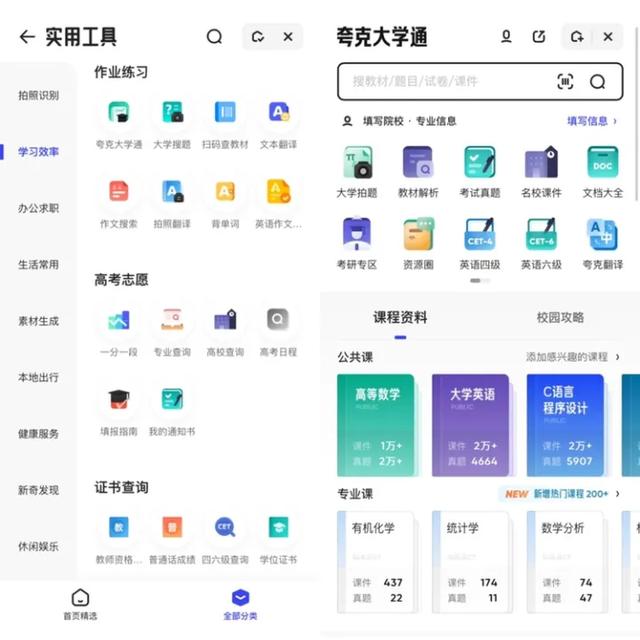Viewport: 640px width, 640px height.
Task: Open the 英语六级 CET-6 icon
Action: click(x=541, y=234)
